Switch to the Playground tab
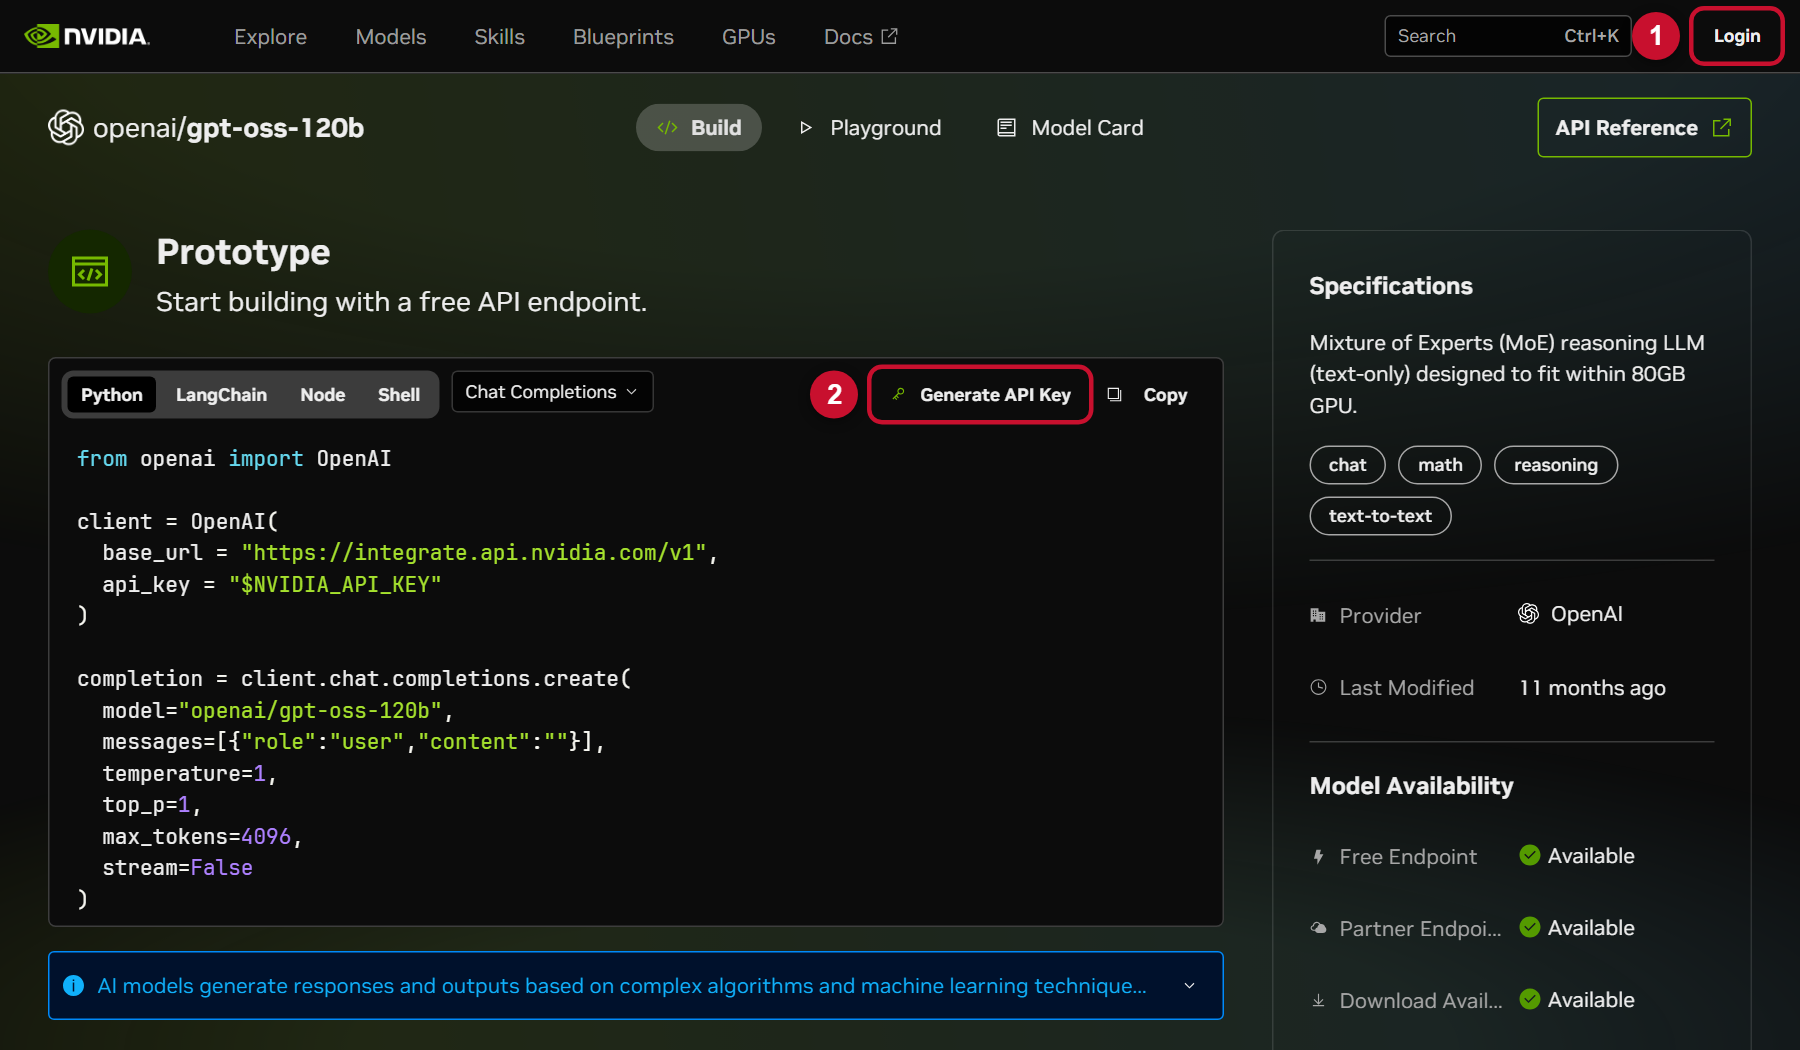Image resolution: width=1800 pixels, height=1050 pixels. [x=871, y=128]
